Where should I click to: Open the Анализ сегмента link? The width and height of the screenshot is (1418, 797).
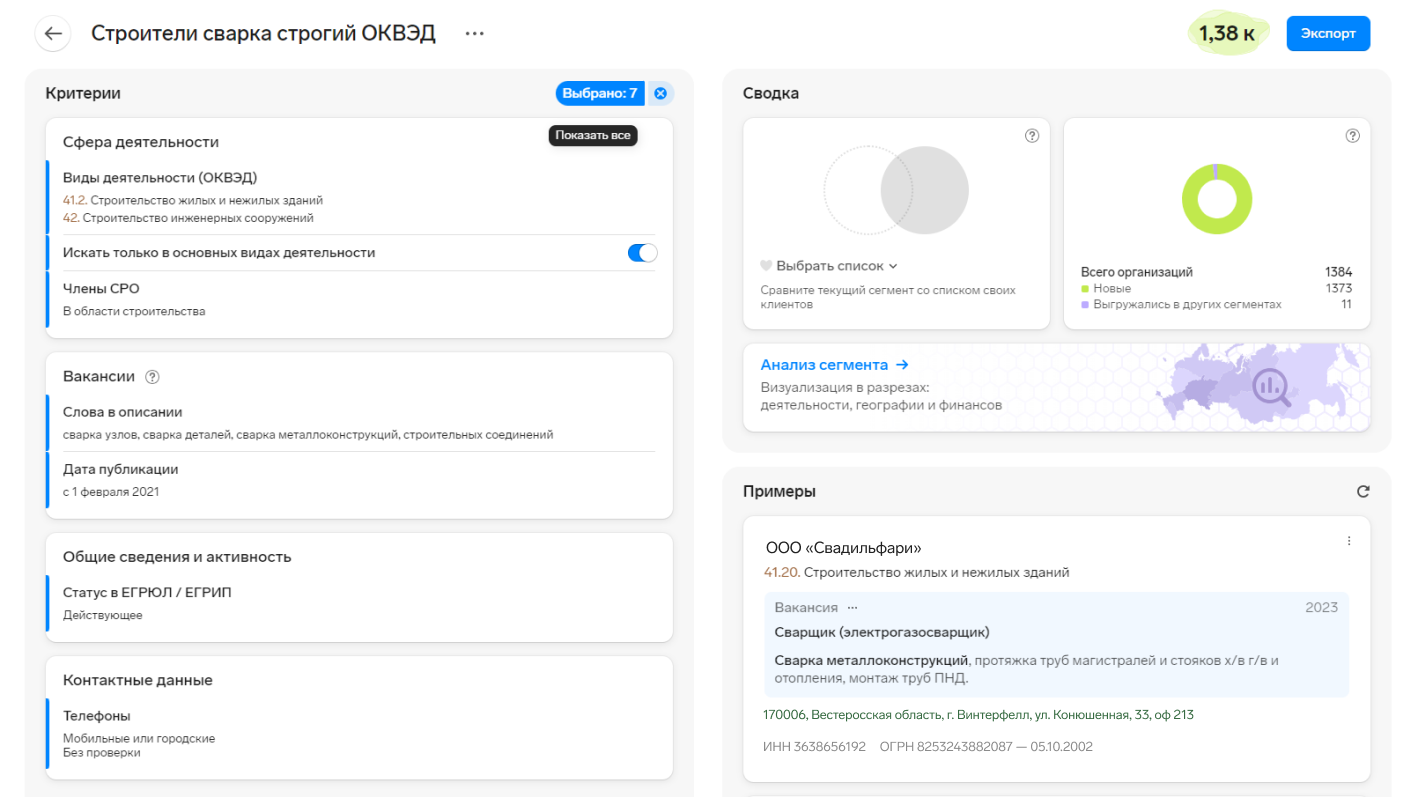click(834, 365)
